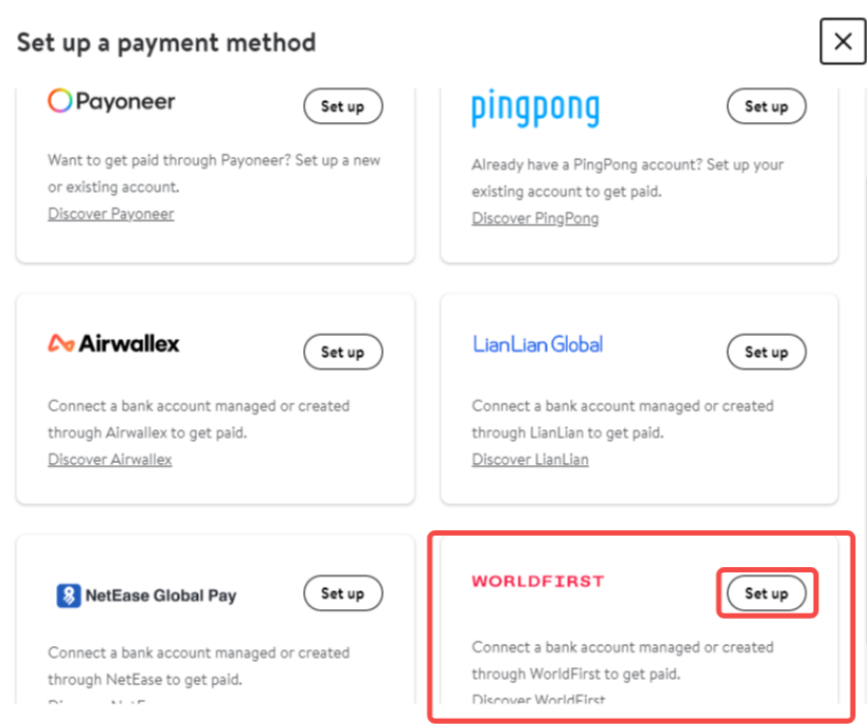Click the Payoneer logo
Image resolution: width=867 pixels, height=727 pixels.
(111, 101)
